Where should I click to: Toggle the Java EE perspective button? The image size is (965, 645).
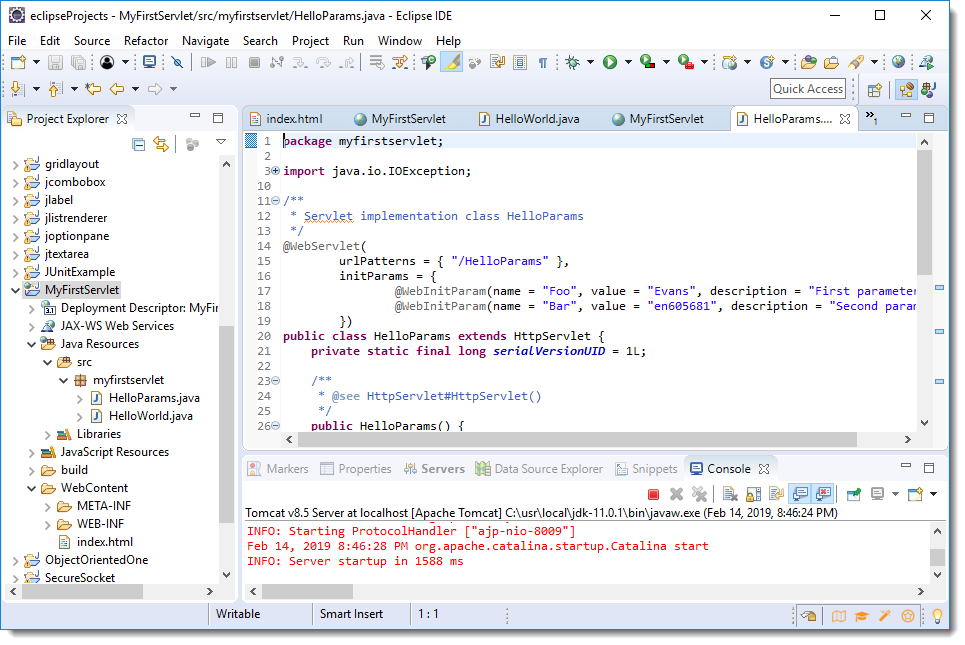point(906,89)
